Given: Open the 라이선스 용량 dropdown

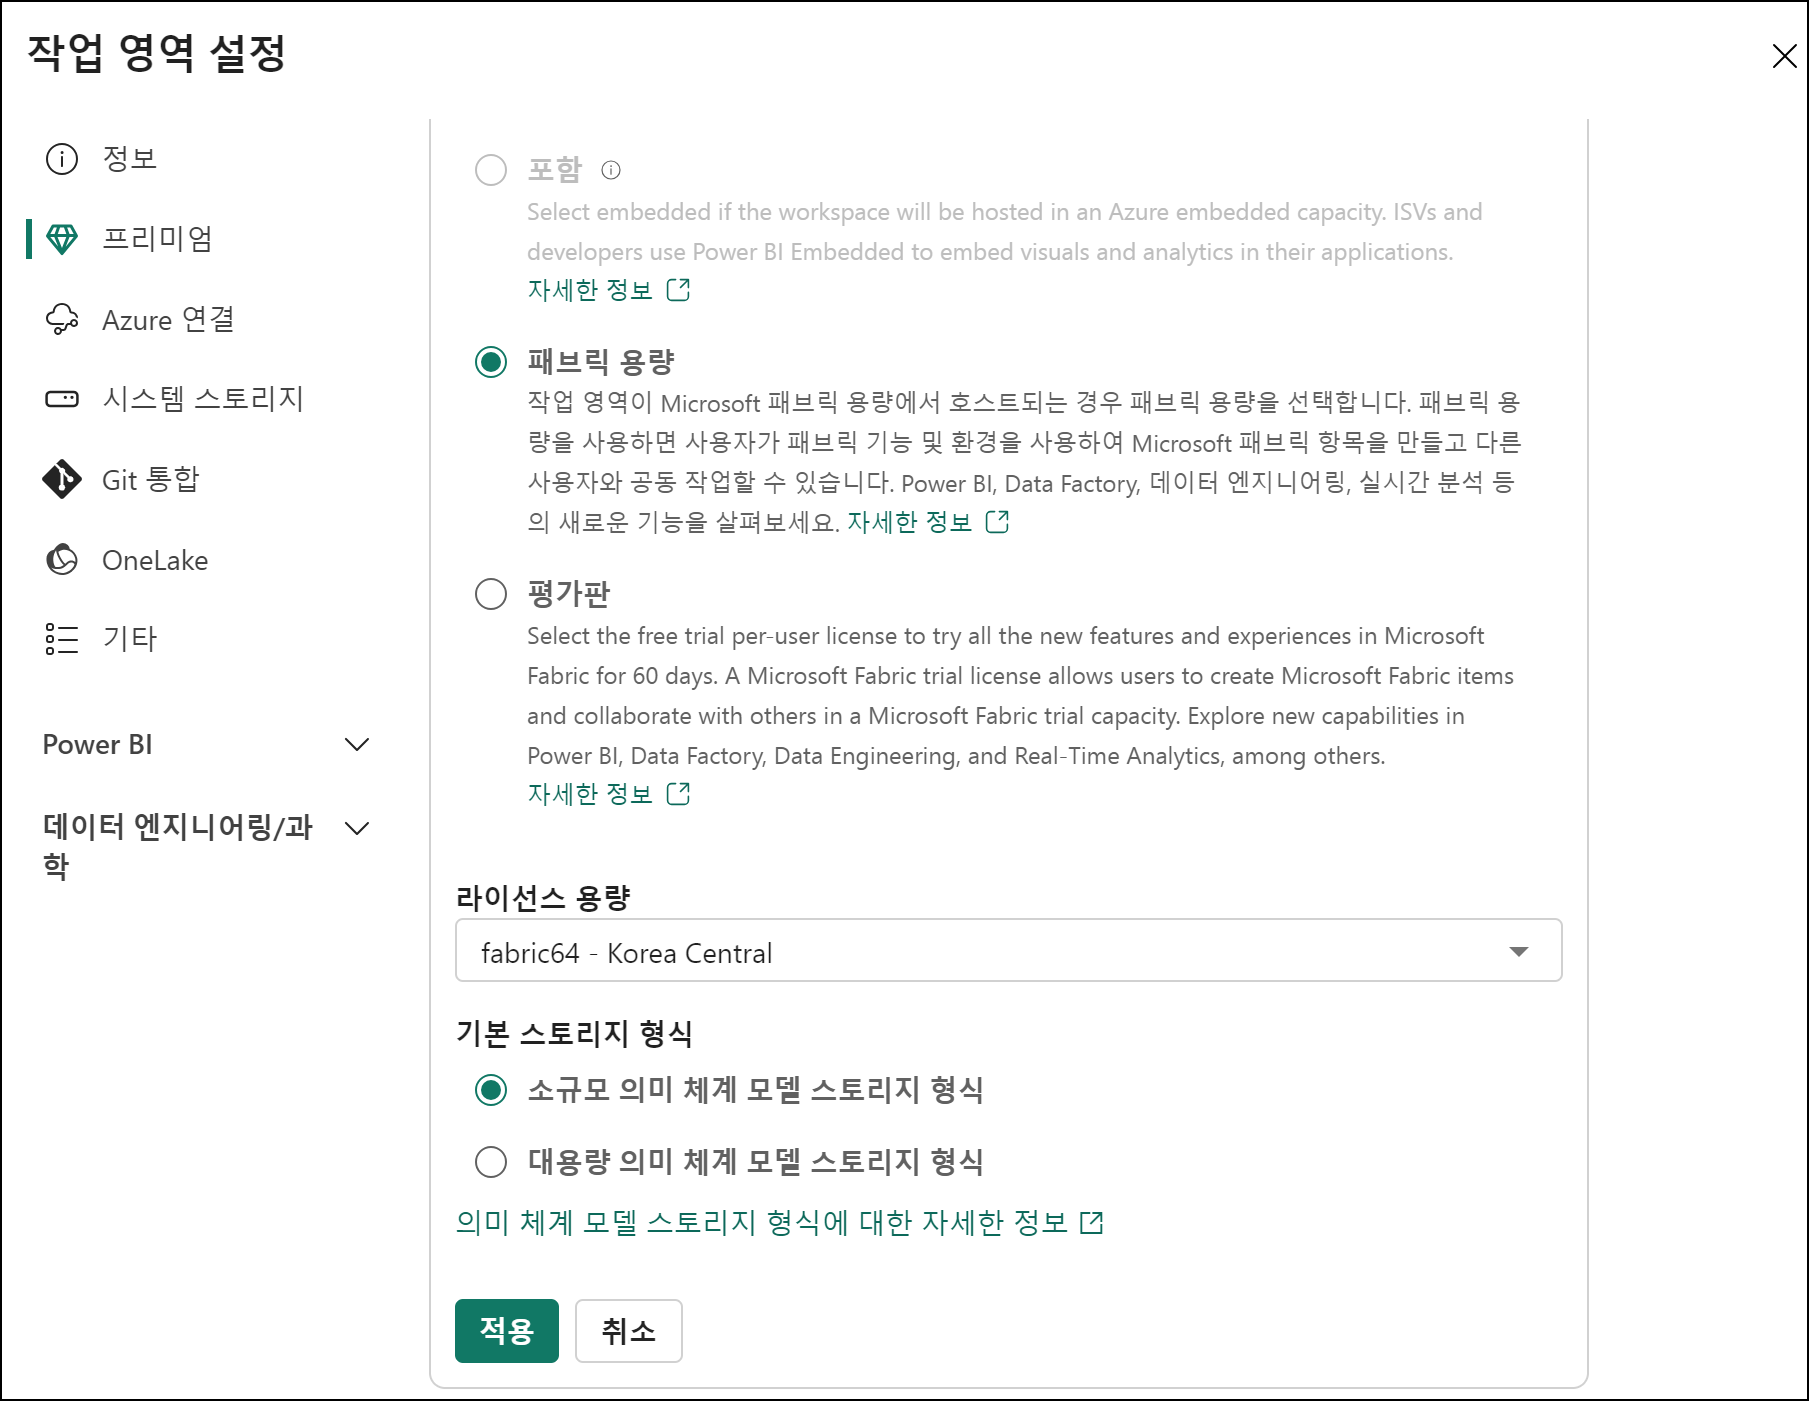Looking at the screenshot, I should point(1008,951).
